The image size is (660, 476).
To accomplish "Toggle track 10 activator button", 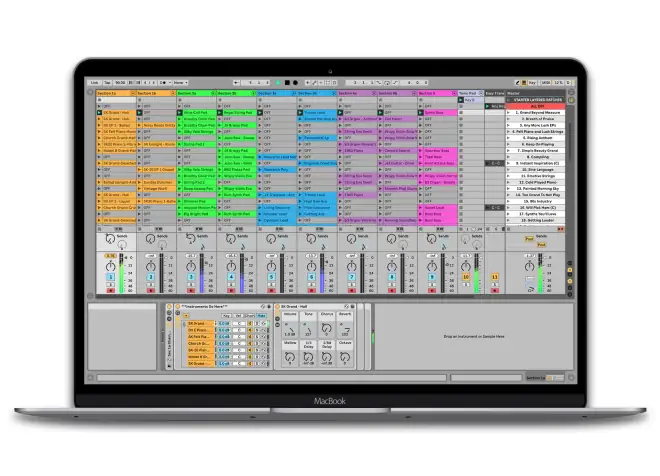I will [466, 277].
